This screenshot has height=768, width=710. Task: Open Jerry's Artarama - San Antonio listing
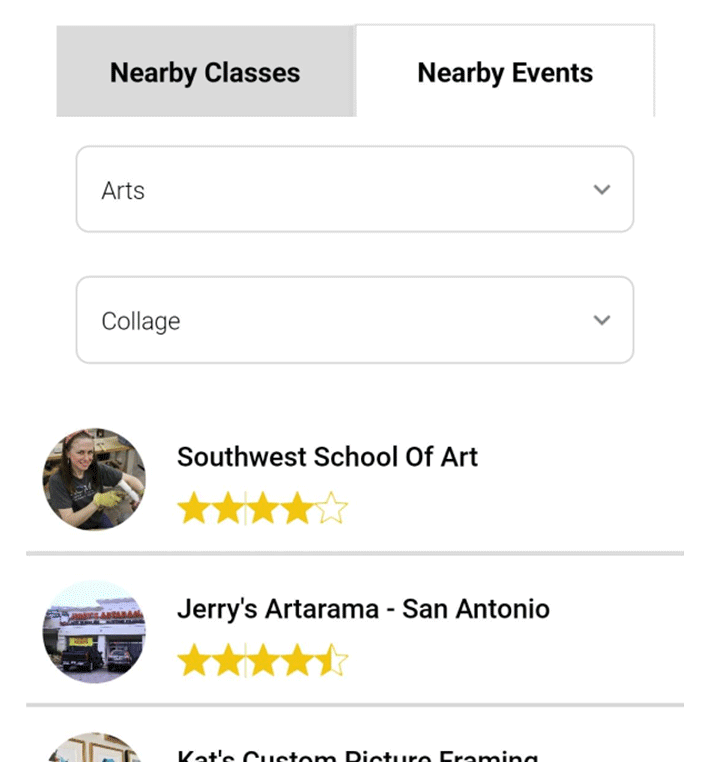tap(363, 609)
